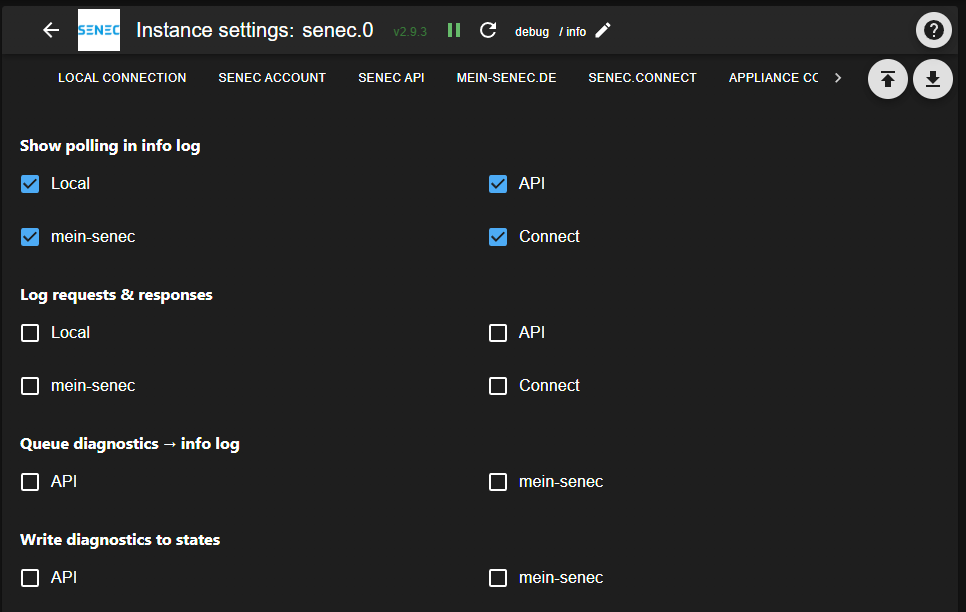Click the version v2.9.3 label
The height and width of the screenshot is (612, 966).
point(410,31)
